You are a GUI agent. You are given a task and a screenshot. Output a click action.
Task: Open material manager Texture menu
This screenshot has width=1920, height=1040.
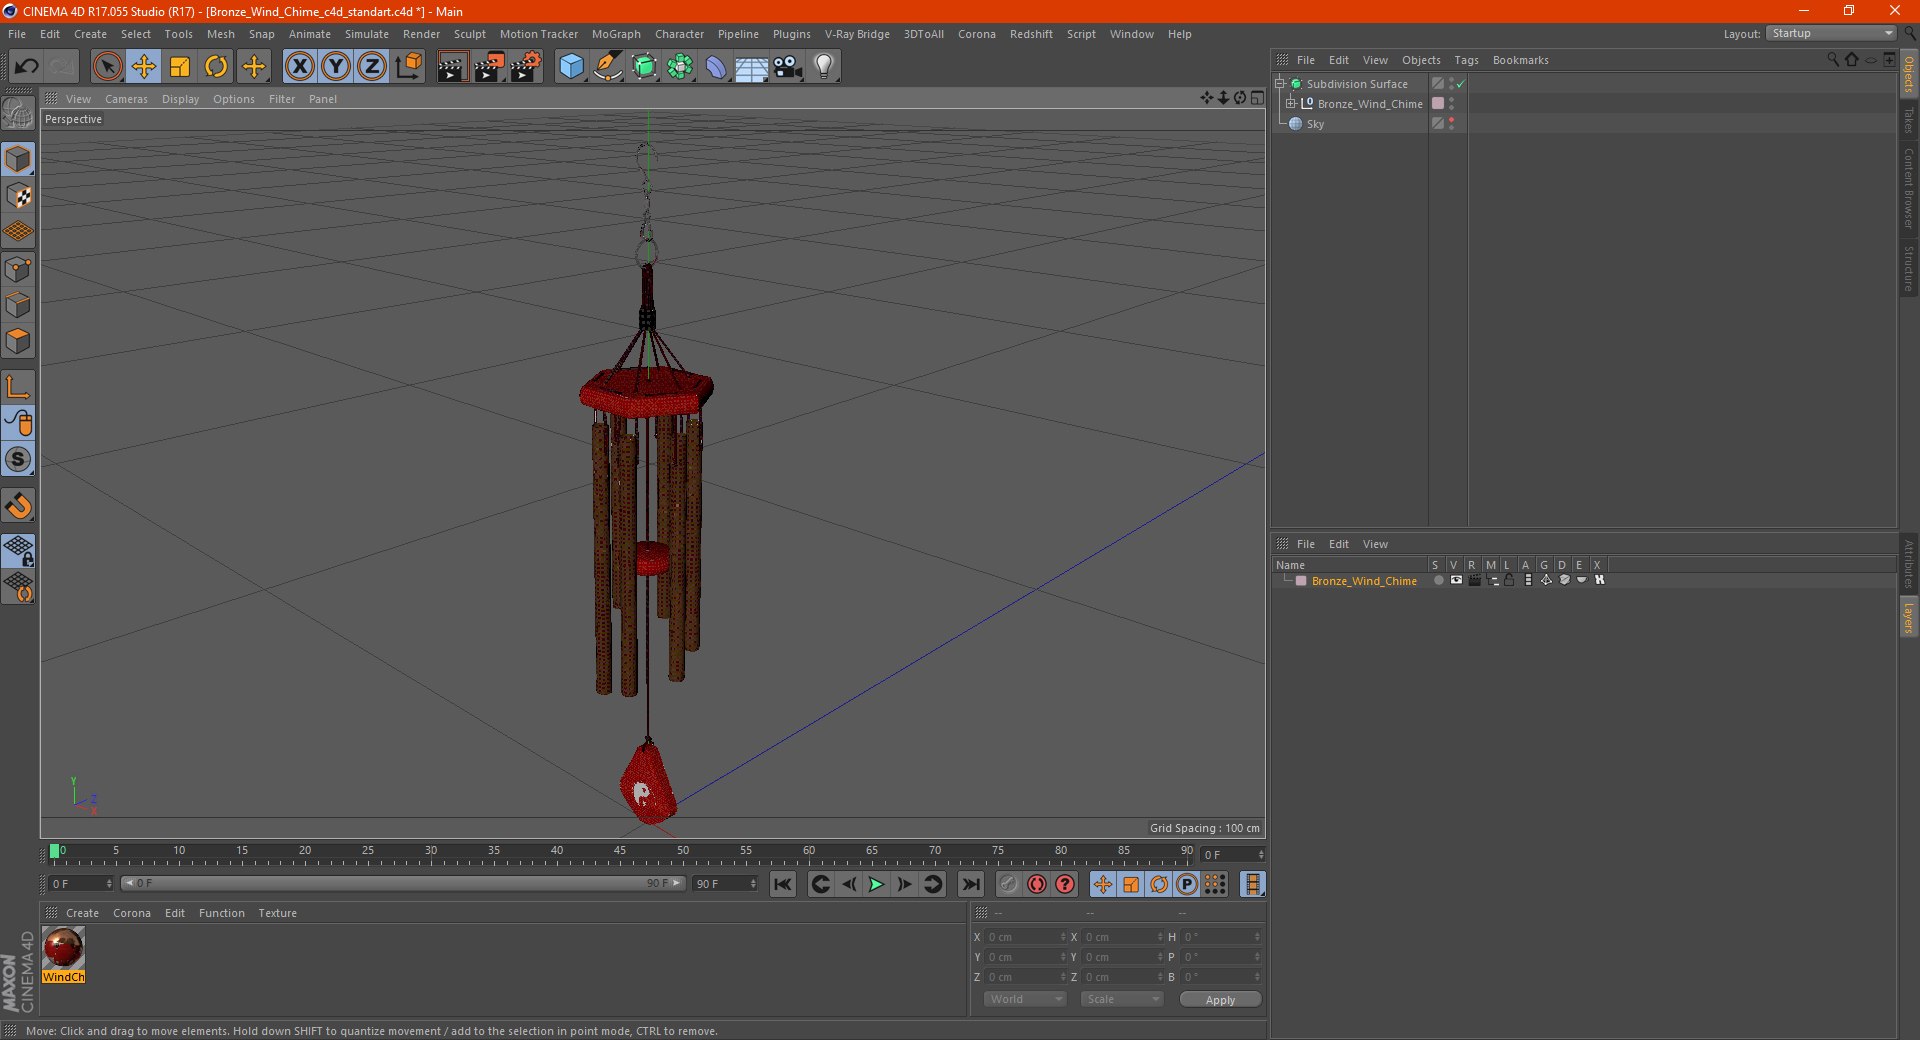click(x=277, y=913)
